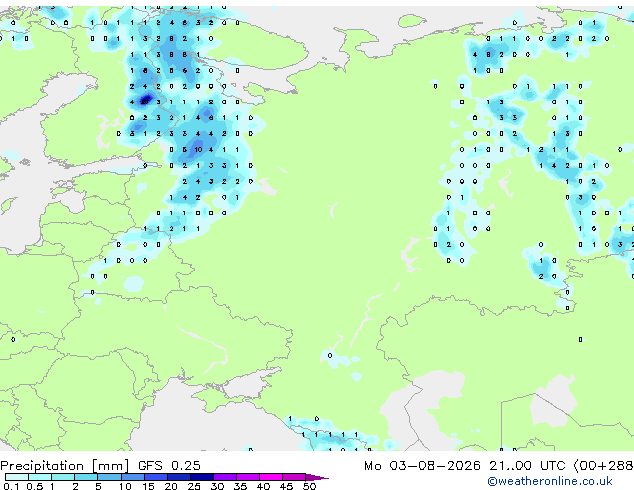Click the legend value '0.5'
The image size is (634, 490).
35,486
